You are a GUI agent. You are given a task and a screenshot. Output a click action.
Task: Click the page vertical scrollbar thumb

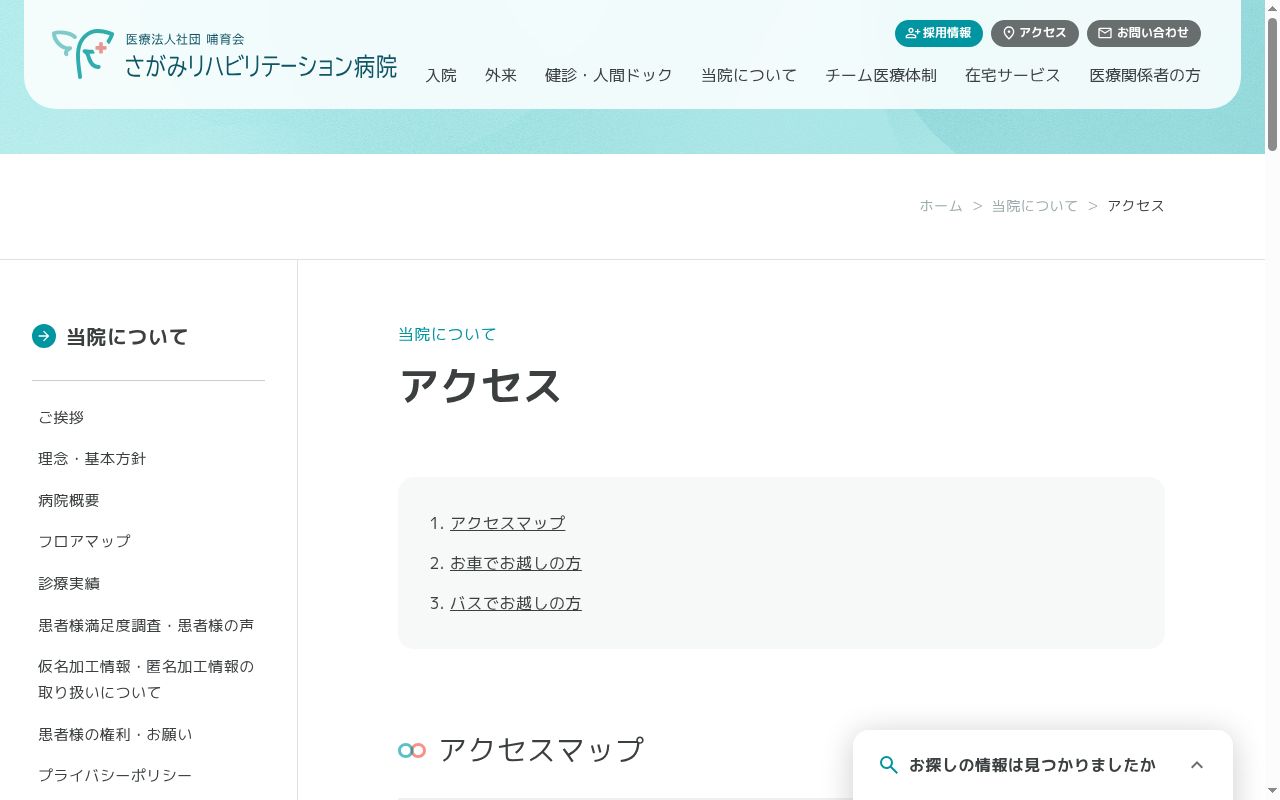pos(1272,83)
